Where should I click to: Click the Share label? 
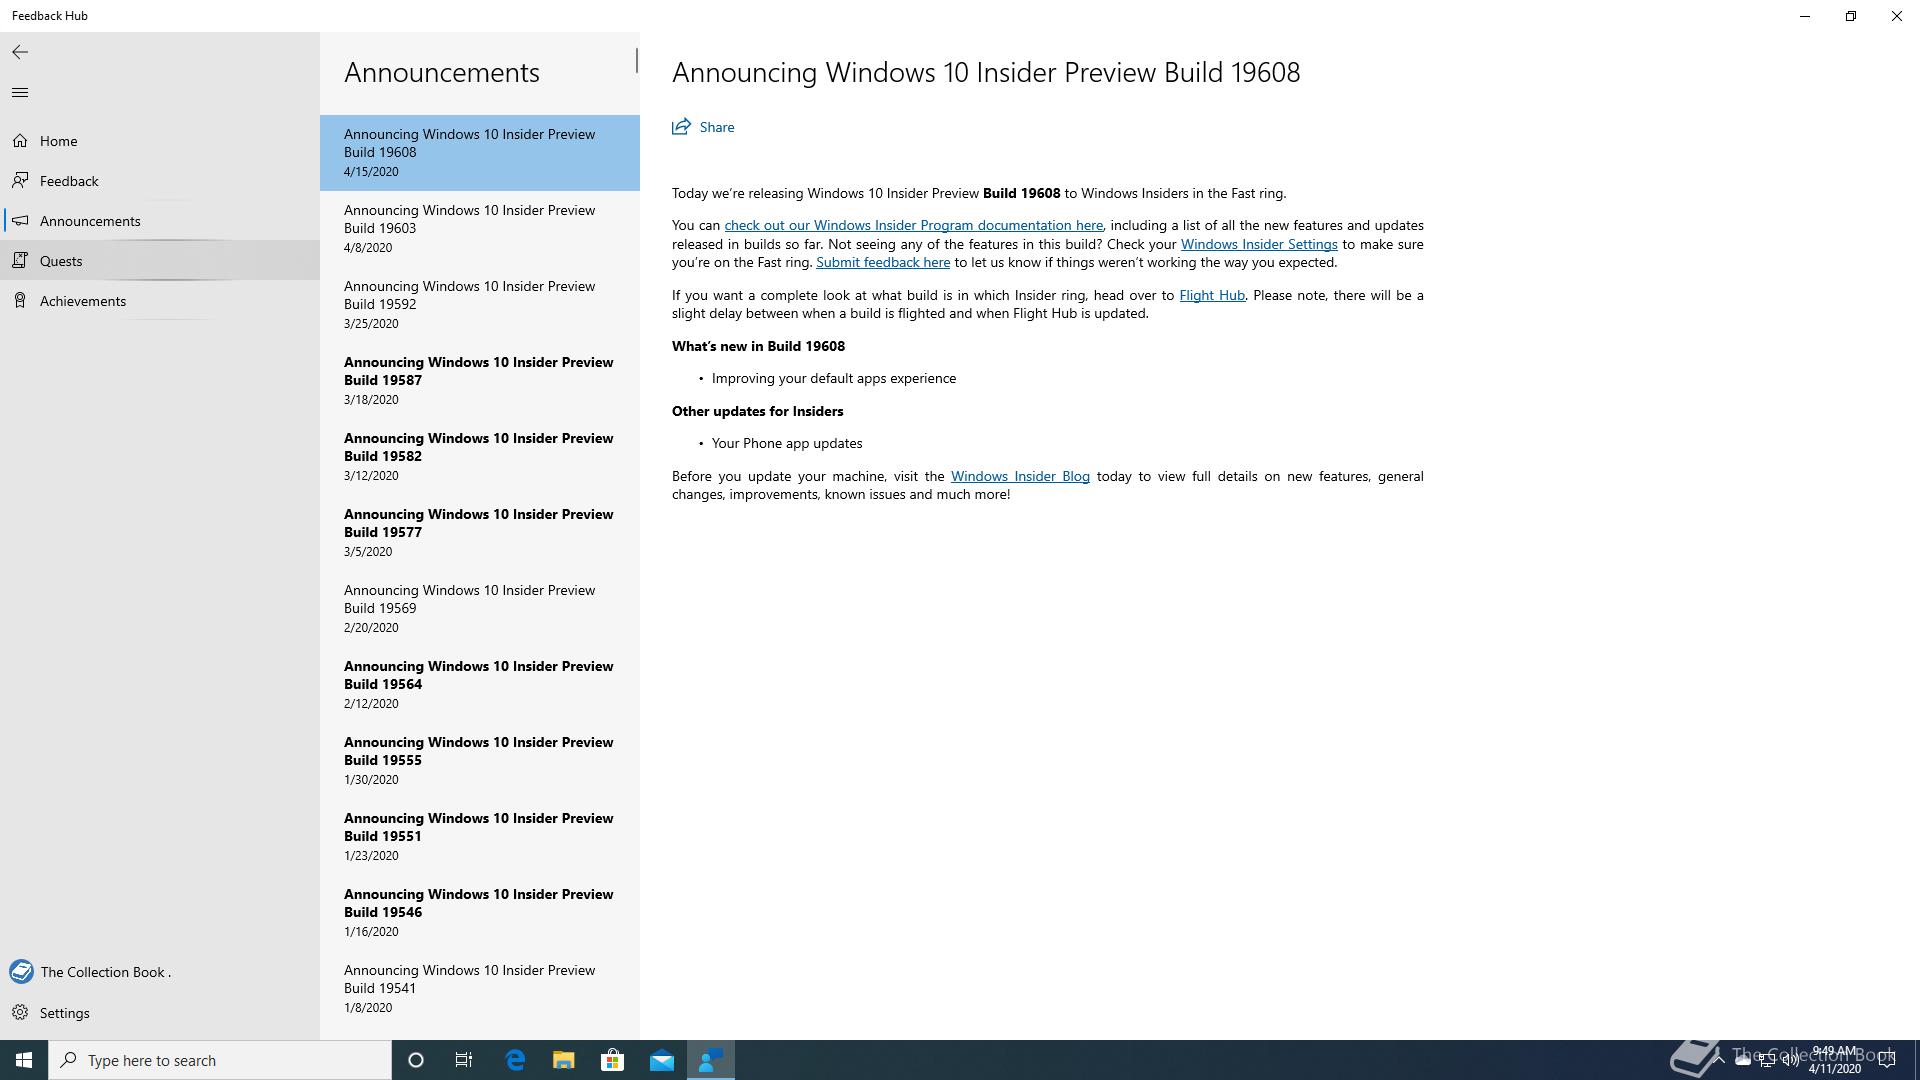click(x=717, y=127)
